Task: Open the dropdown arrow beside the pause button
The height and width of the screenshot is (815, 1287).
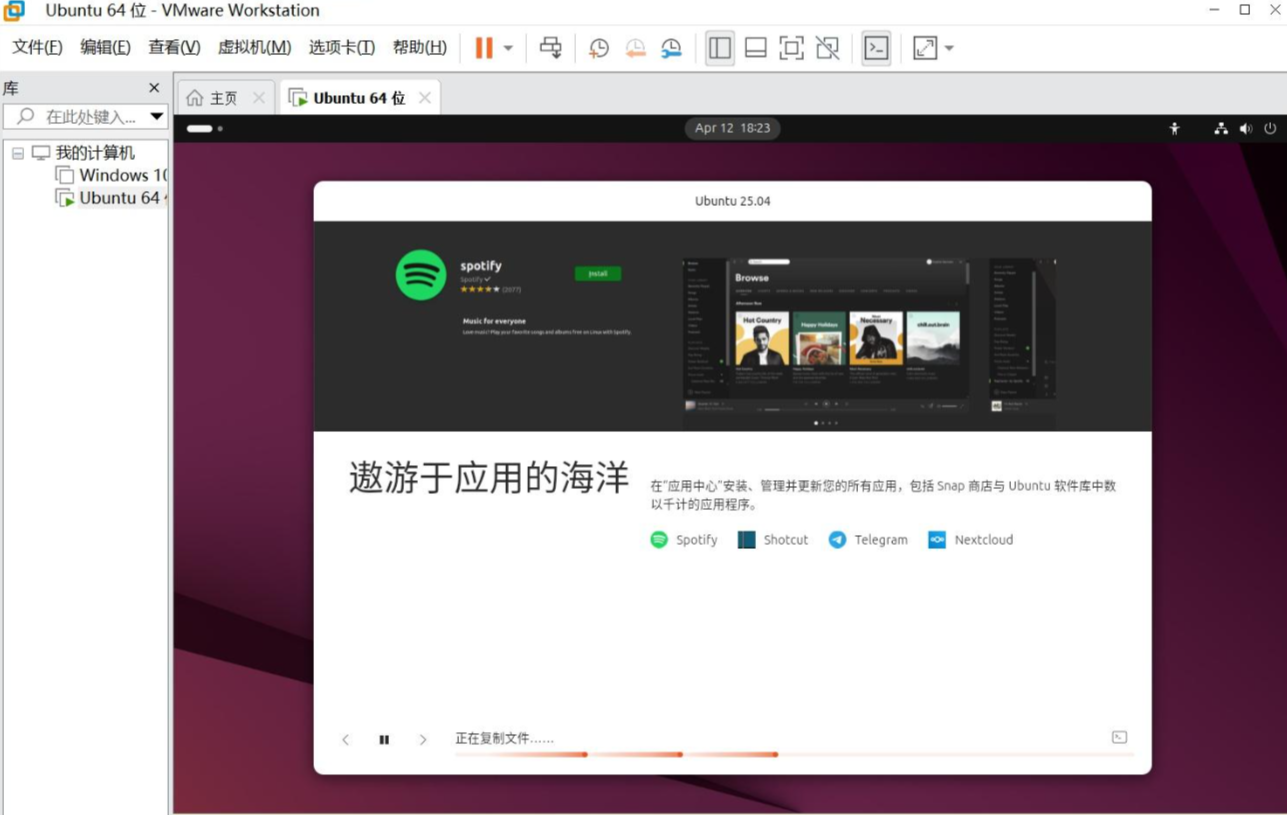Action: [x=508, y=48]
